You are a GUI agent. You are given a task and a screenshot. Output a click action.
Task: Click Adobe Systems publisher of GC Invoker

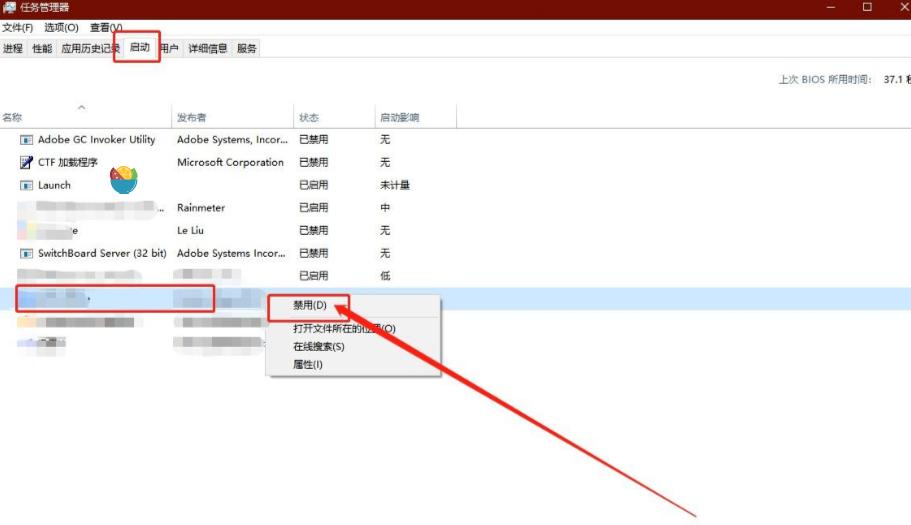click(x=232, y=140)
